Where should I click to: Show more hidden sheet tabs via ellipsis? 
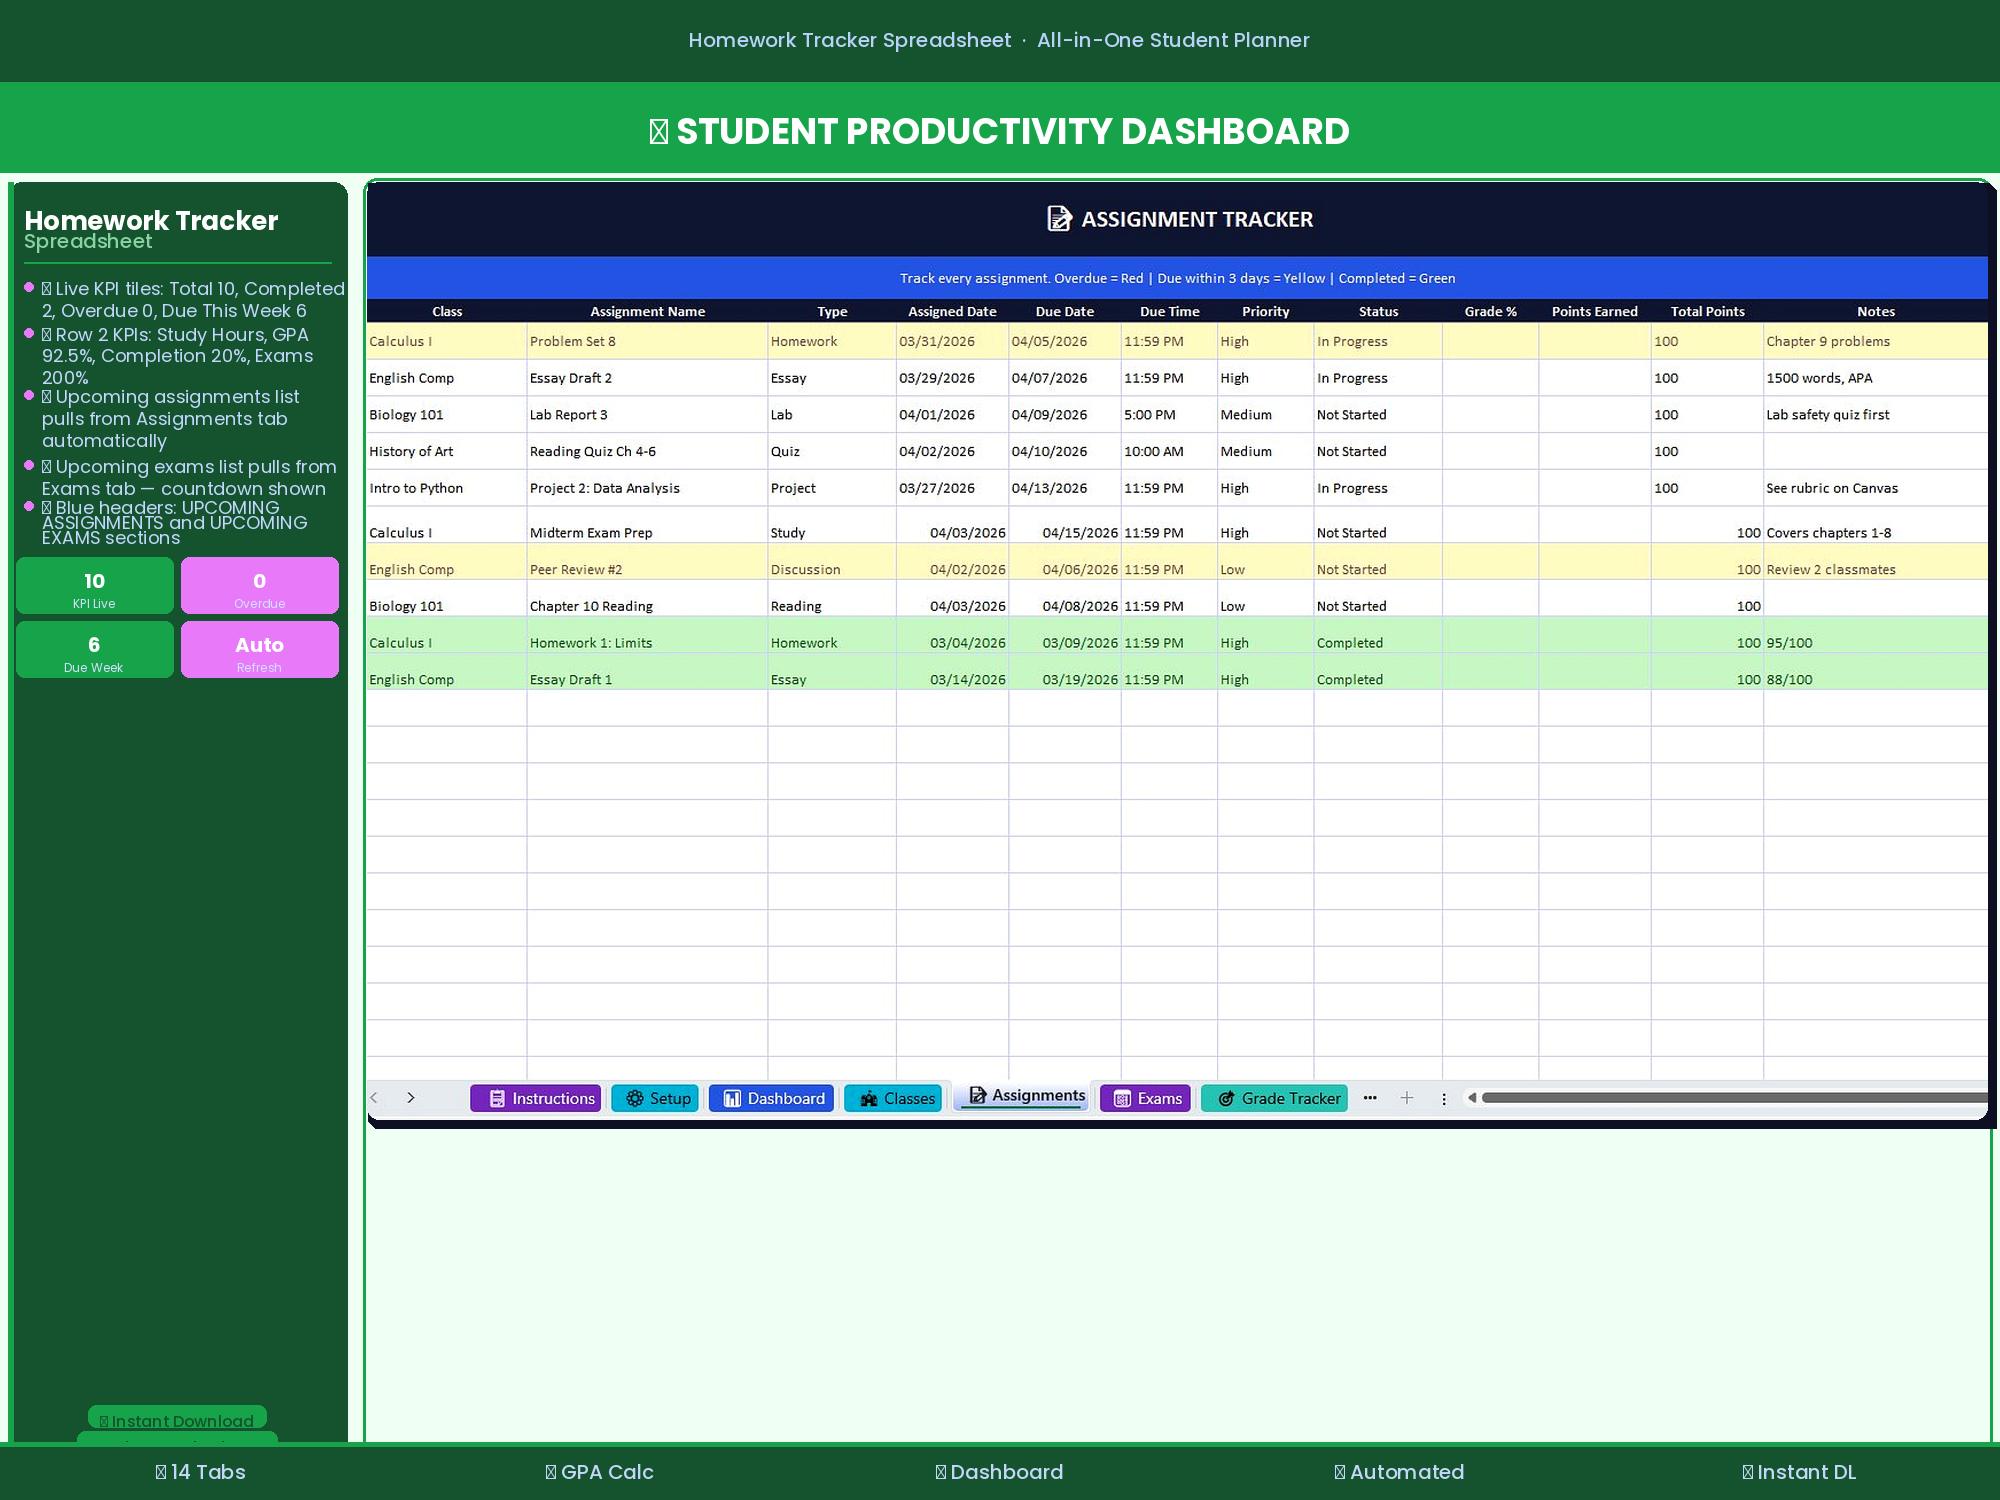click(x=1370, y=1098)
